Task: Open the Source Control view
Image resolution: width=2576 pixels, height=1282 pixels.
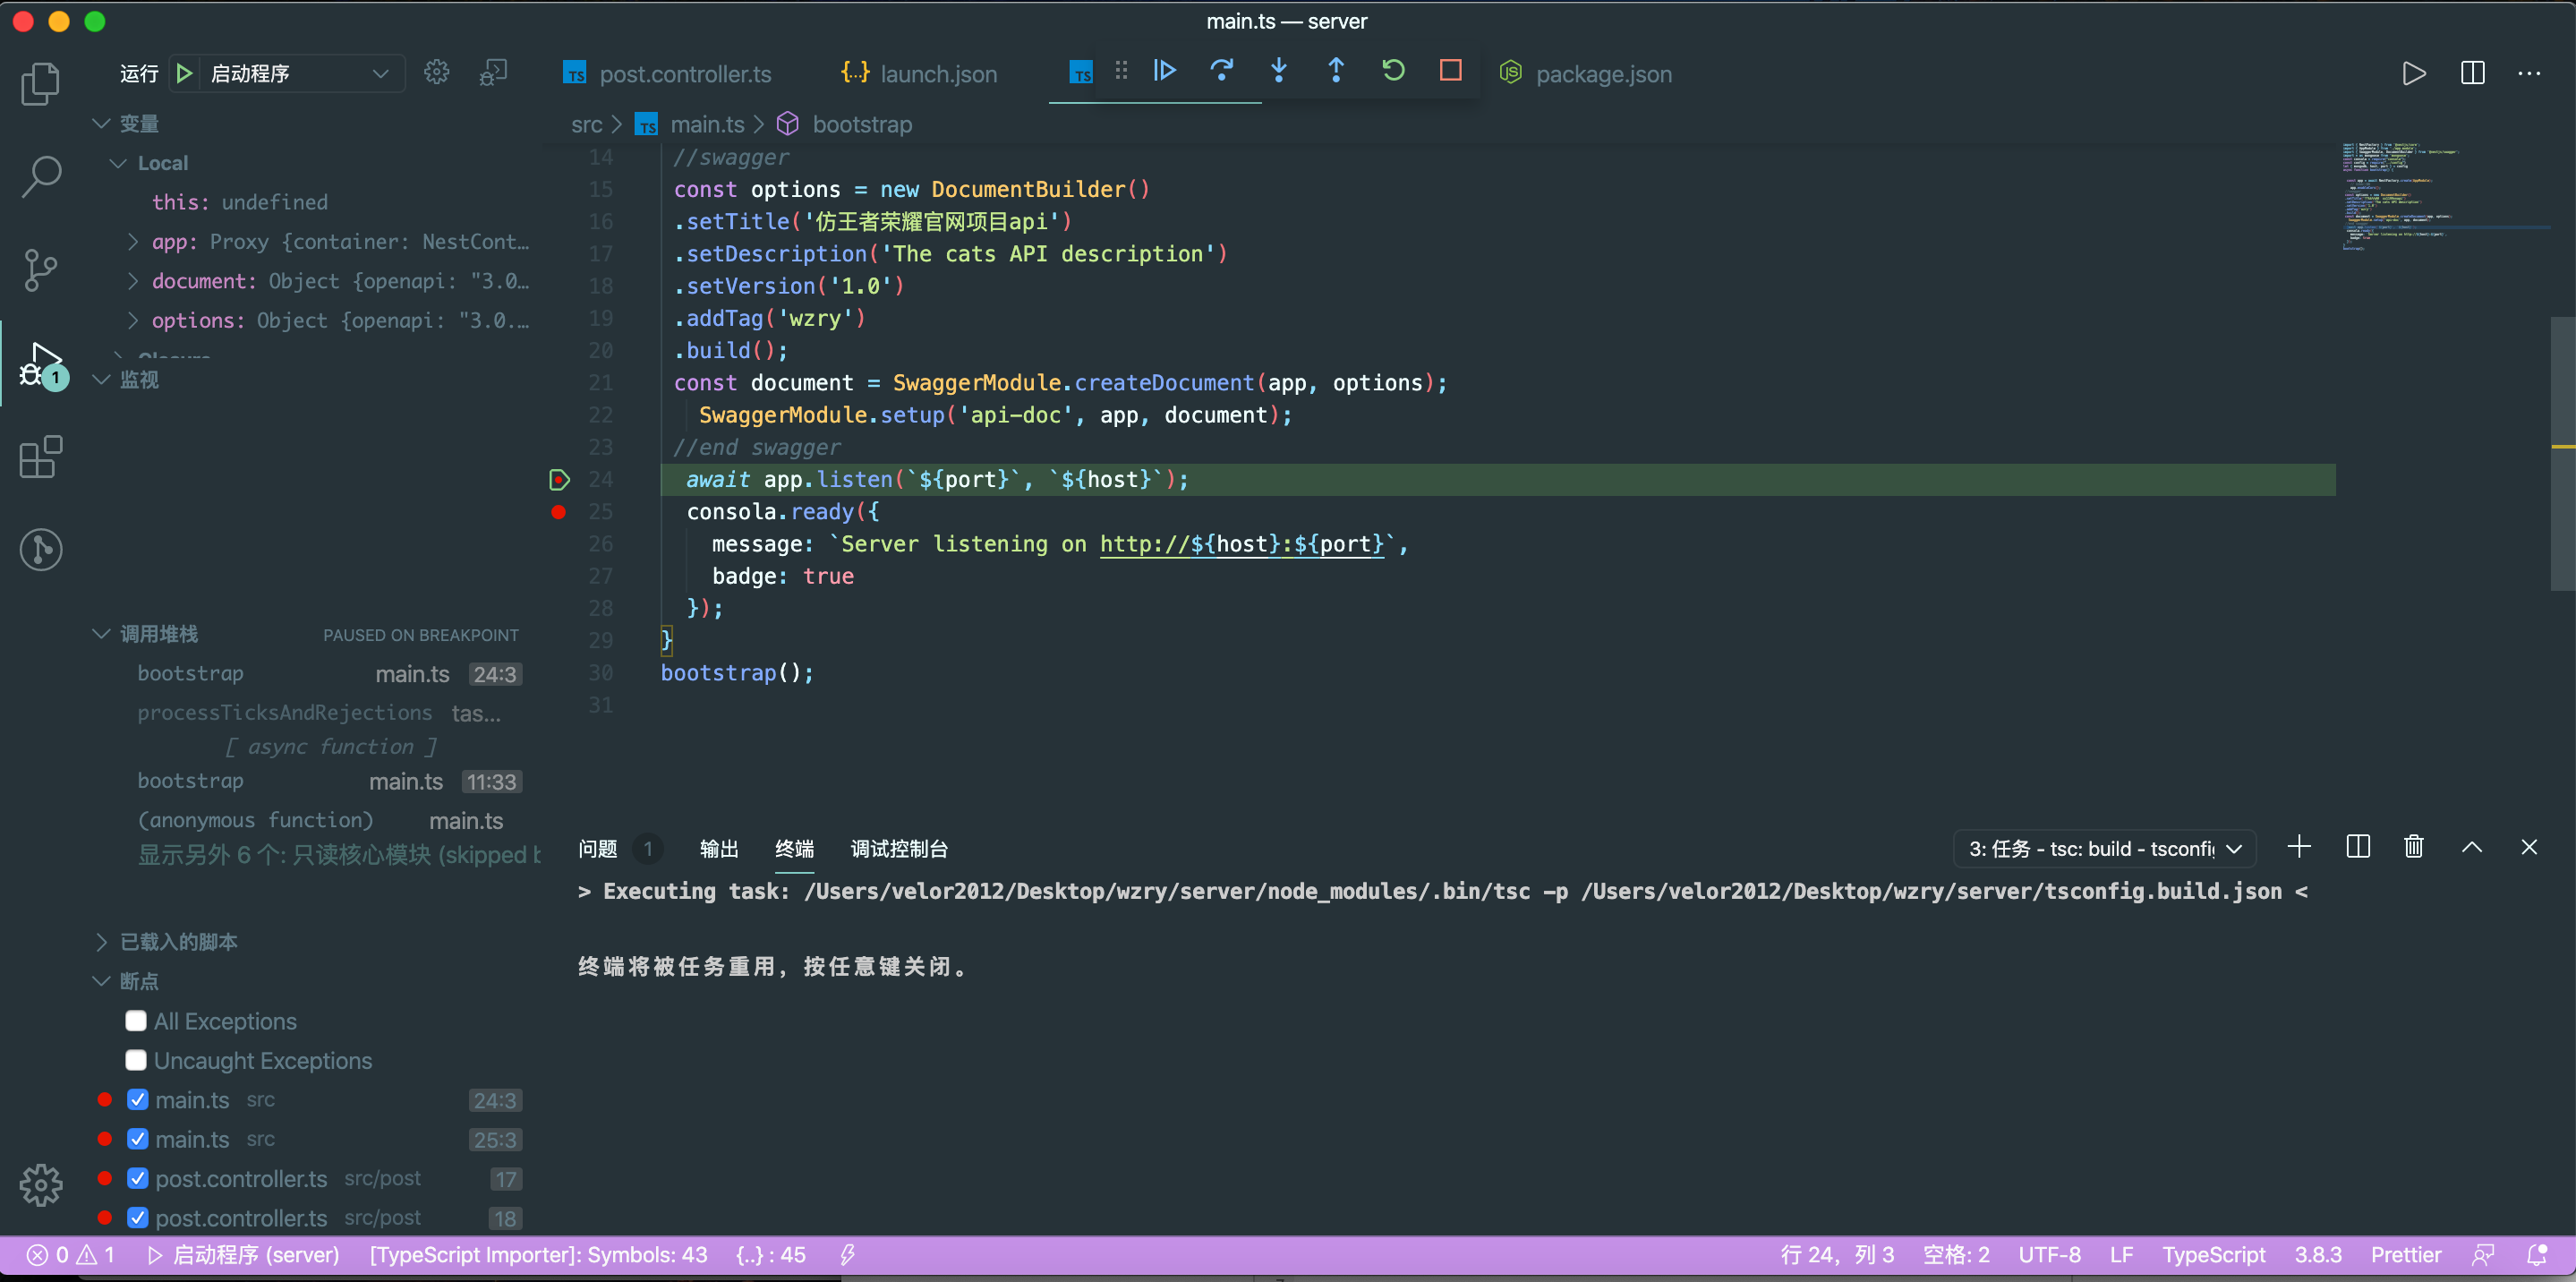Action: coord(40,270)
